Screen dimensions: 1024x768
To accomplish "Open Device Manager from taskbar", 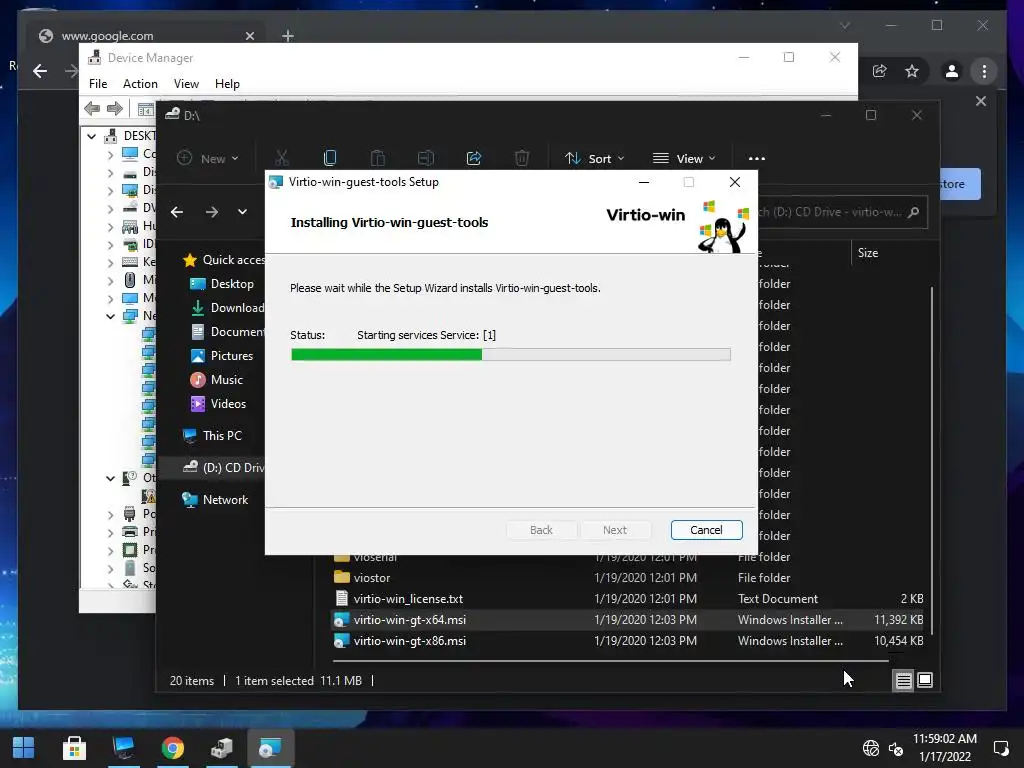I will coord(221,748).
